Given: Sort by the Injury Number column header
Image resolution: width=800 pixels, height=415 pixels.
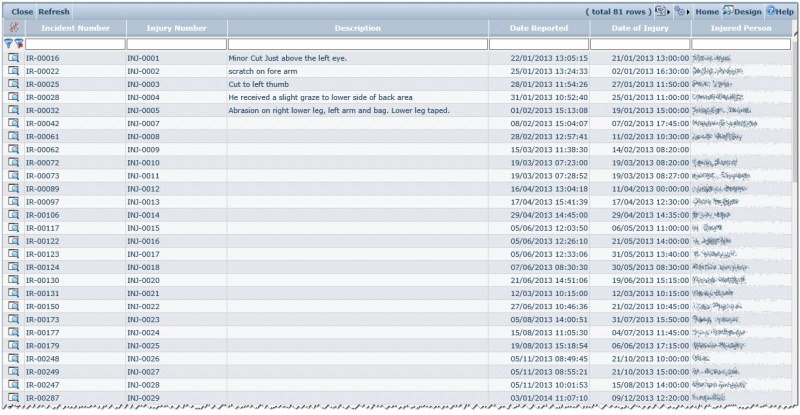Looking at the screenshot, I should (177, 28).
